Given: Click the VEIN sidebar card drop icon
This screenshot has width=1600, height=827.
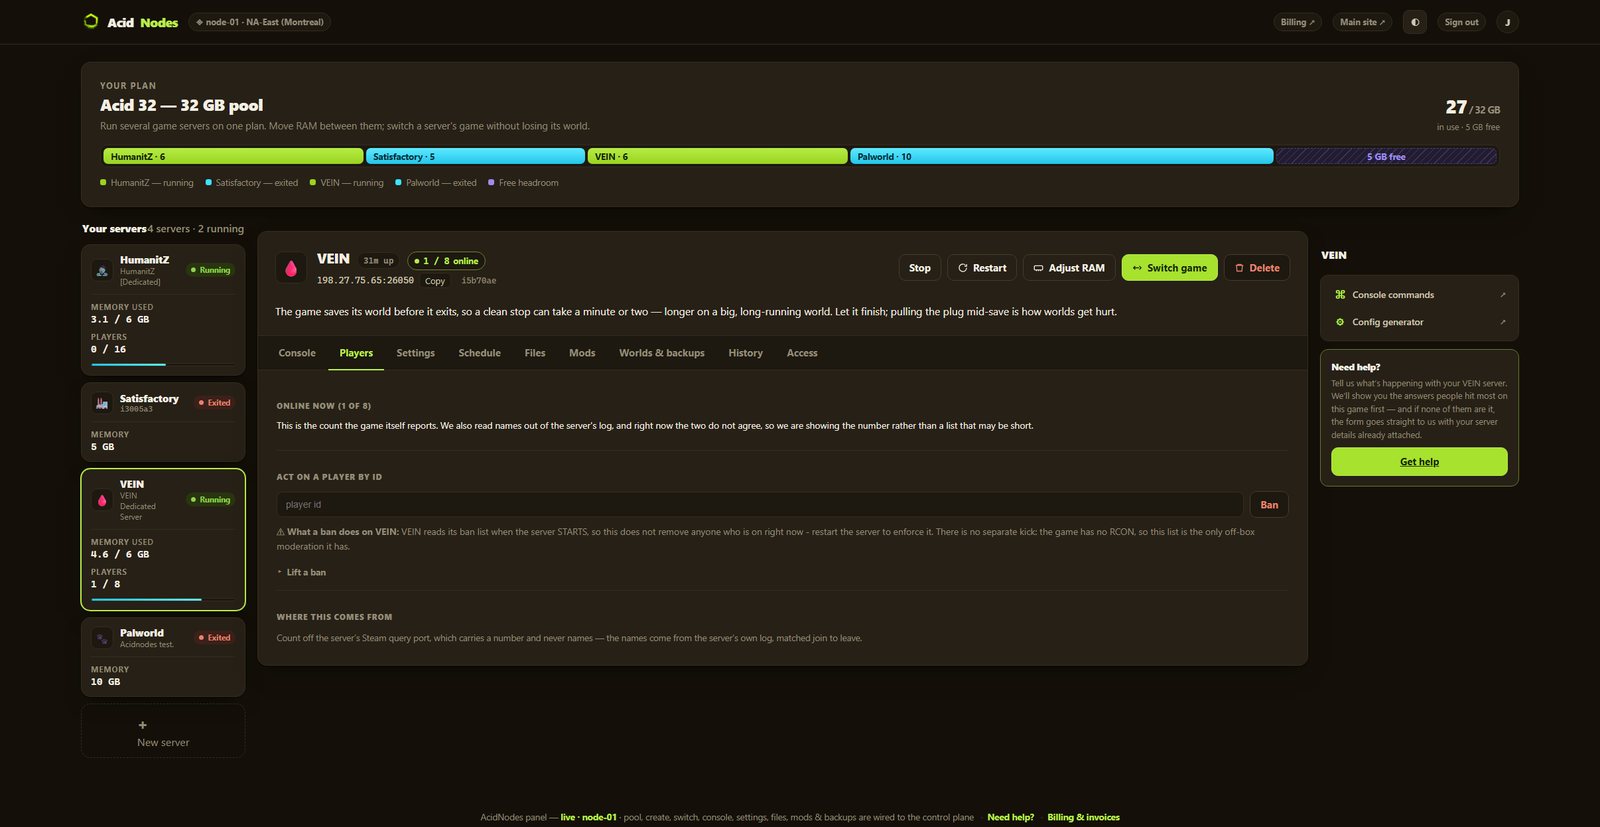Looking at the screenshot, I should tap(102, 500).
